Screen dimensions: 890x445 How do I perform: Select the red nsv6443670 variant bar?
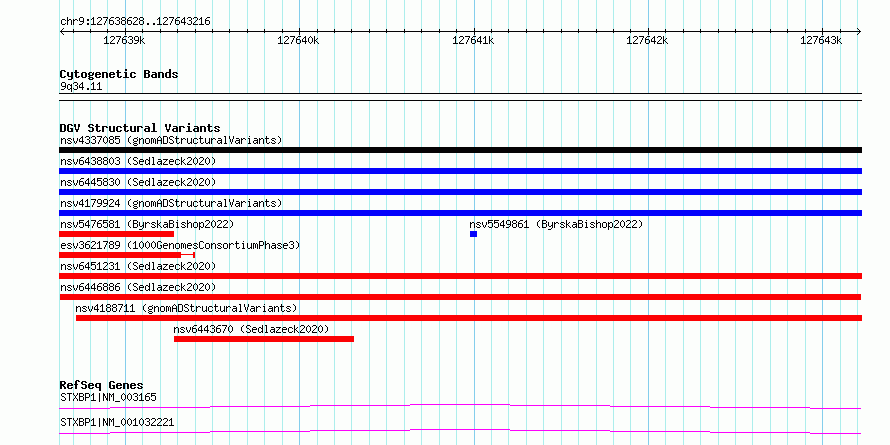coord(264,339)
